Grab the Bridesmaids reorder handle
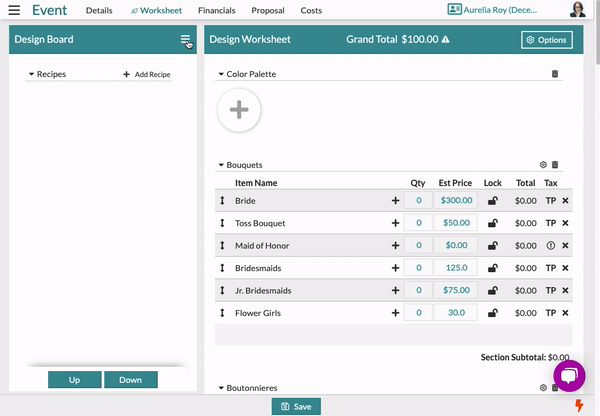Screen dimensions: 600x416 (x=222, y=268)
